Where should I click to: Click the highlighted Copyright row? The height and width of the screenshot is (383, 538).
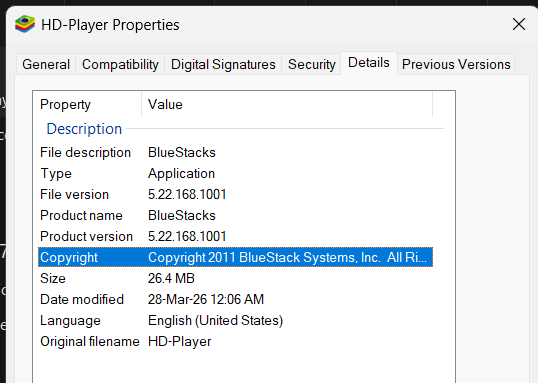[235, 257]
